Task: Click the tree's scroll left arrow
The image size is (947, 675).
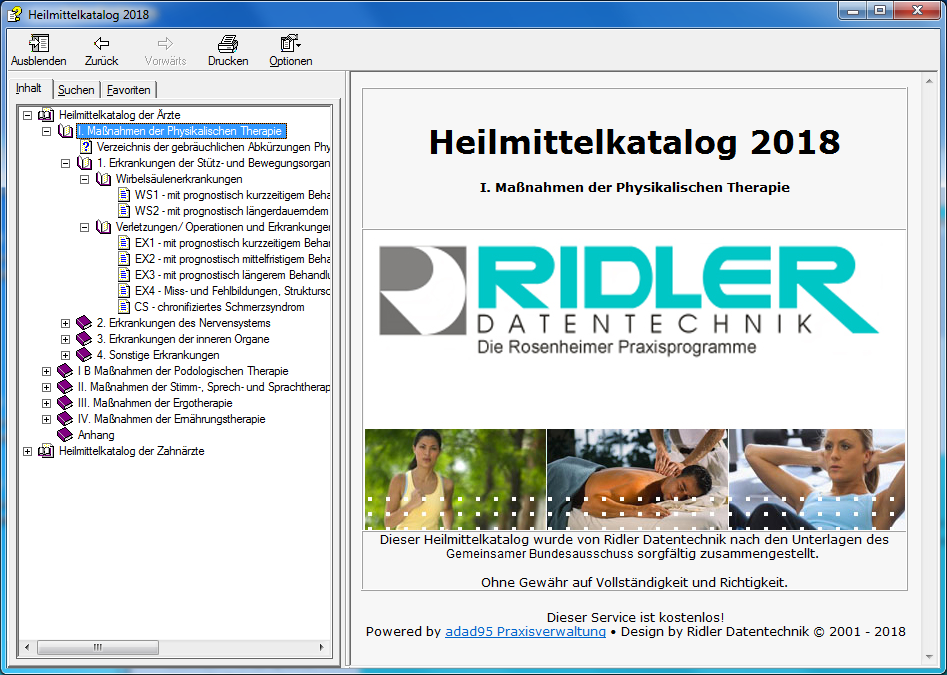Action: click(27, 647)
